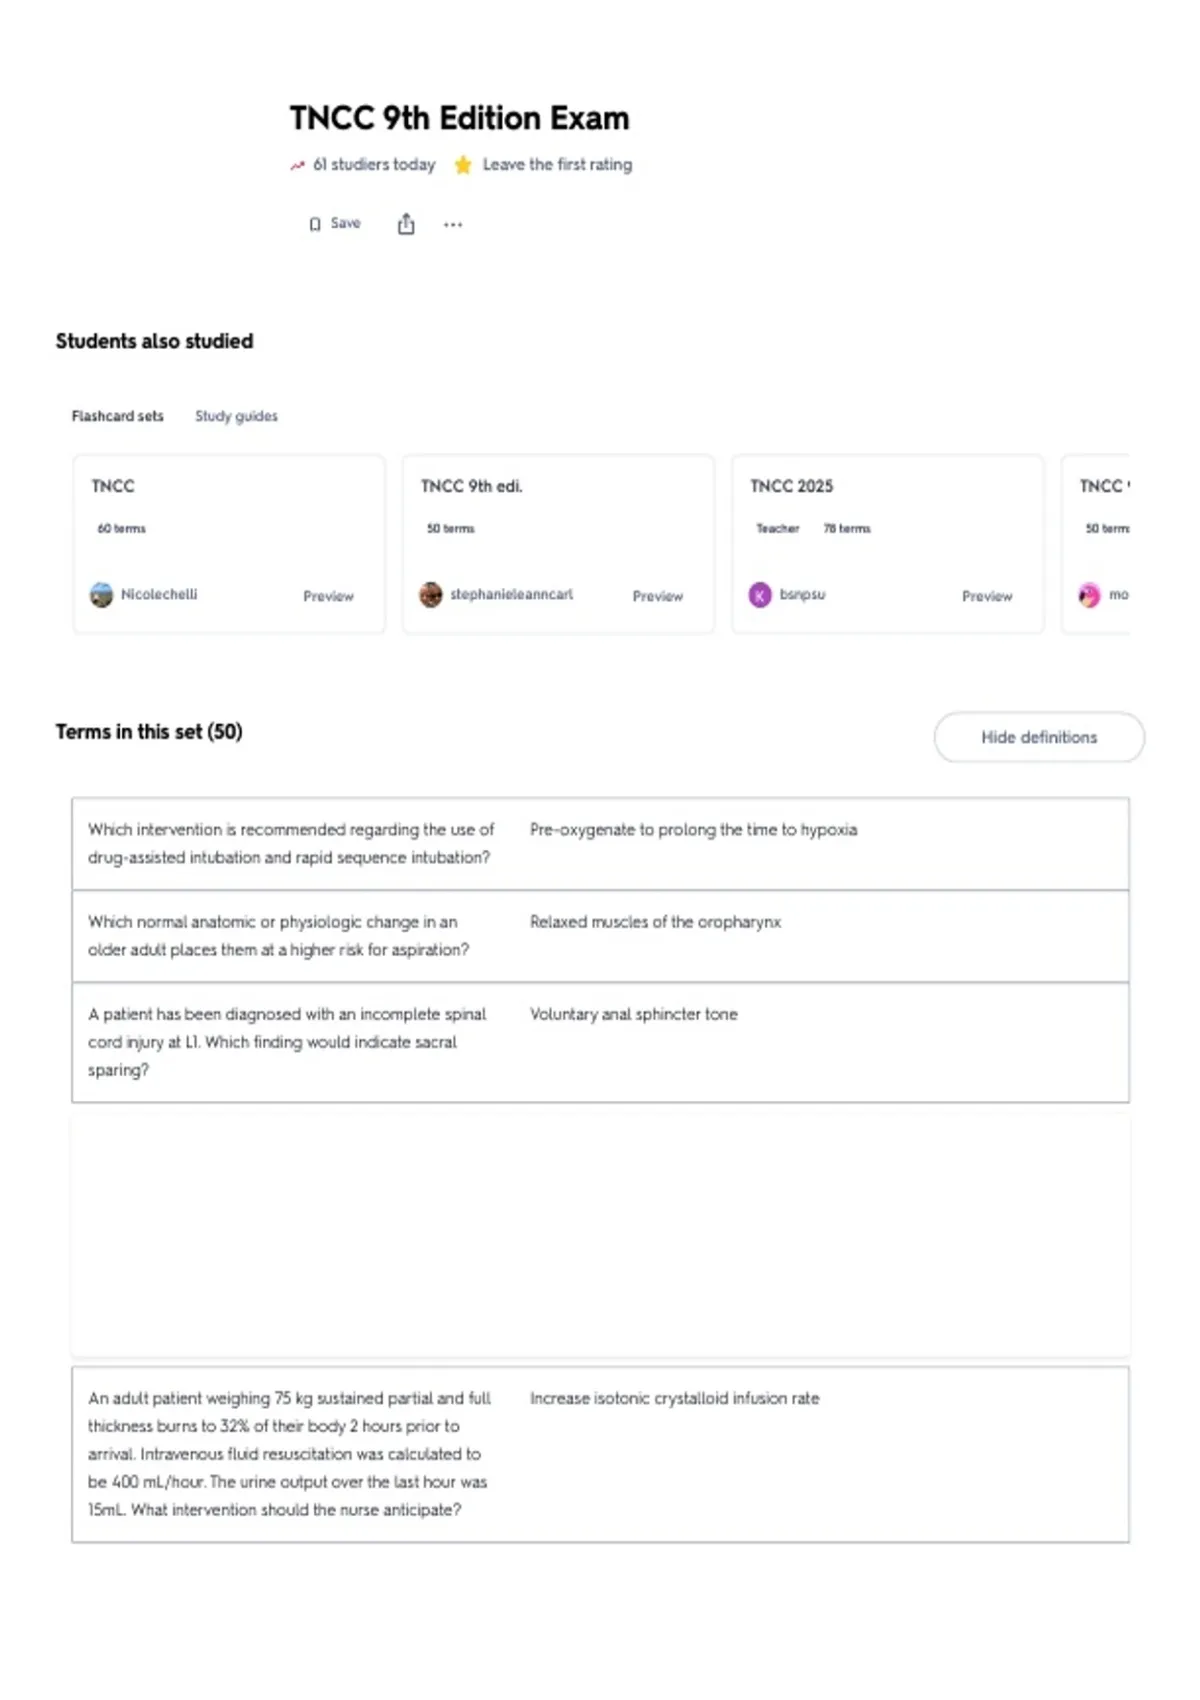1200x1700 pixels.
Task: Click the Save bookmark icon
Action: (x=315, y=224)
